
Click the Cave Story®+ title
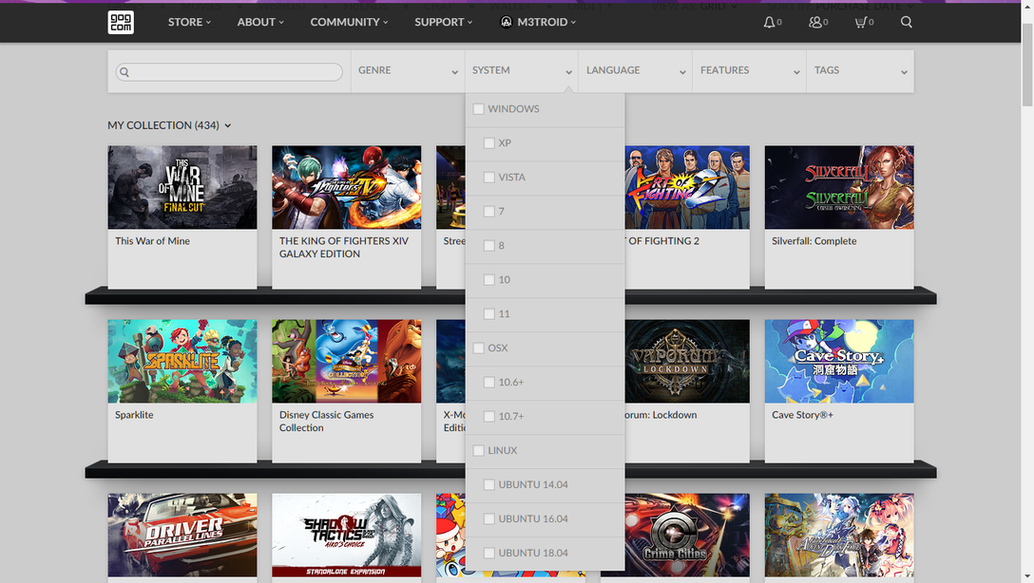pos(803,415)
